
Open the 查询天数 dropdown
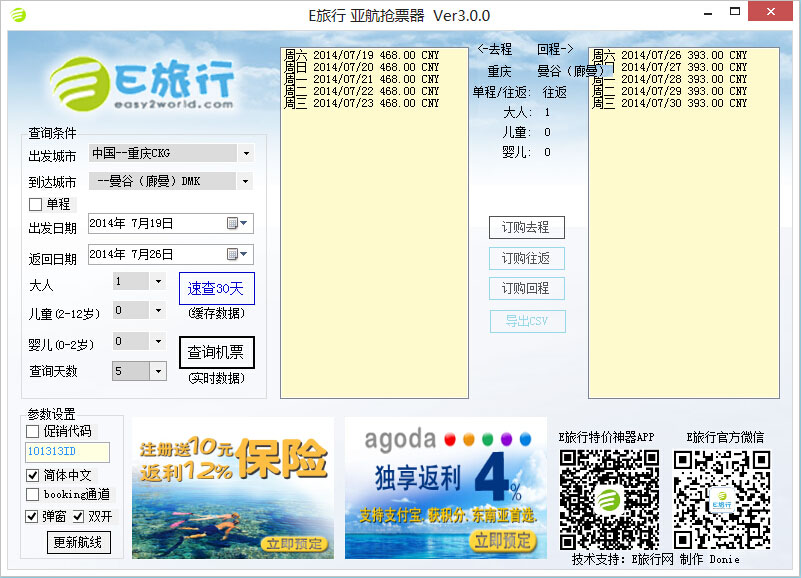158,371
